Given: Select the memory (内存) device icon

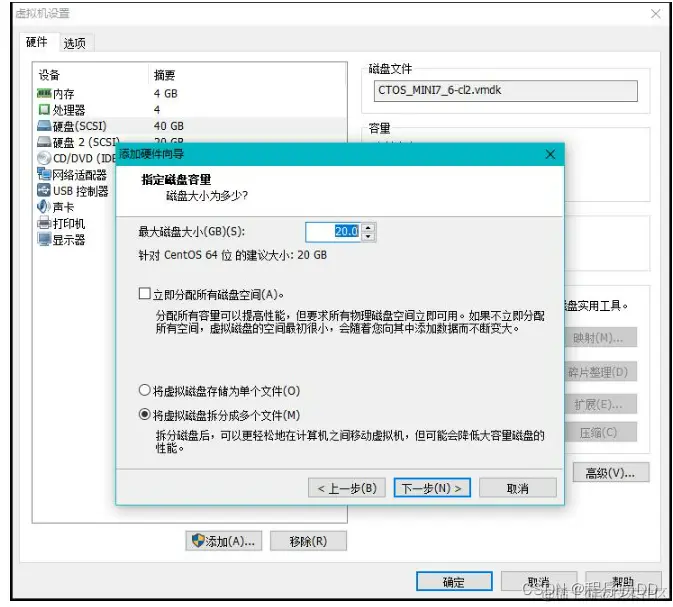Looking at the screenshot, I should (x=44, y=93).
